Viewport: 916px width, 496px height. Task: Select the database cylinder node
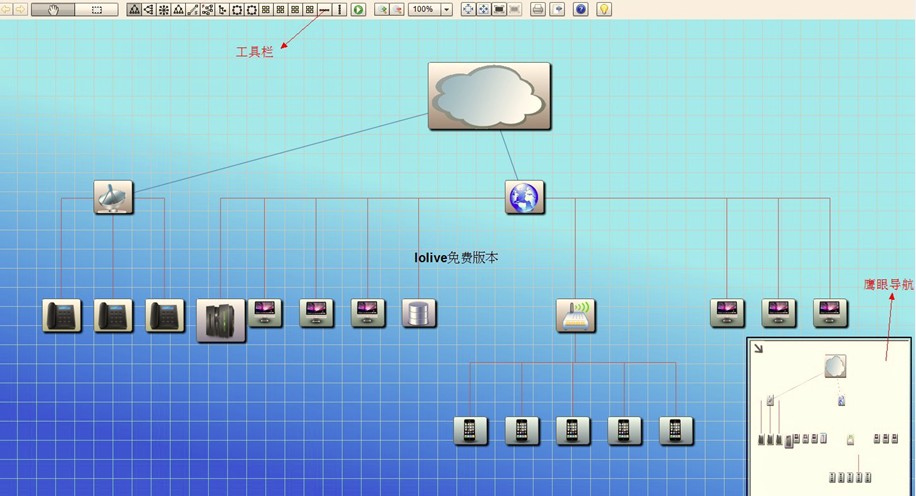[x=419, y=313]
